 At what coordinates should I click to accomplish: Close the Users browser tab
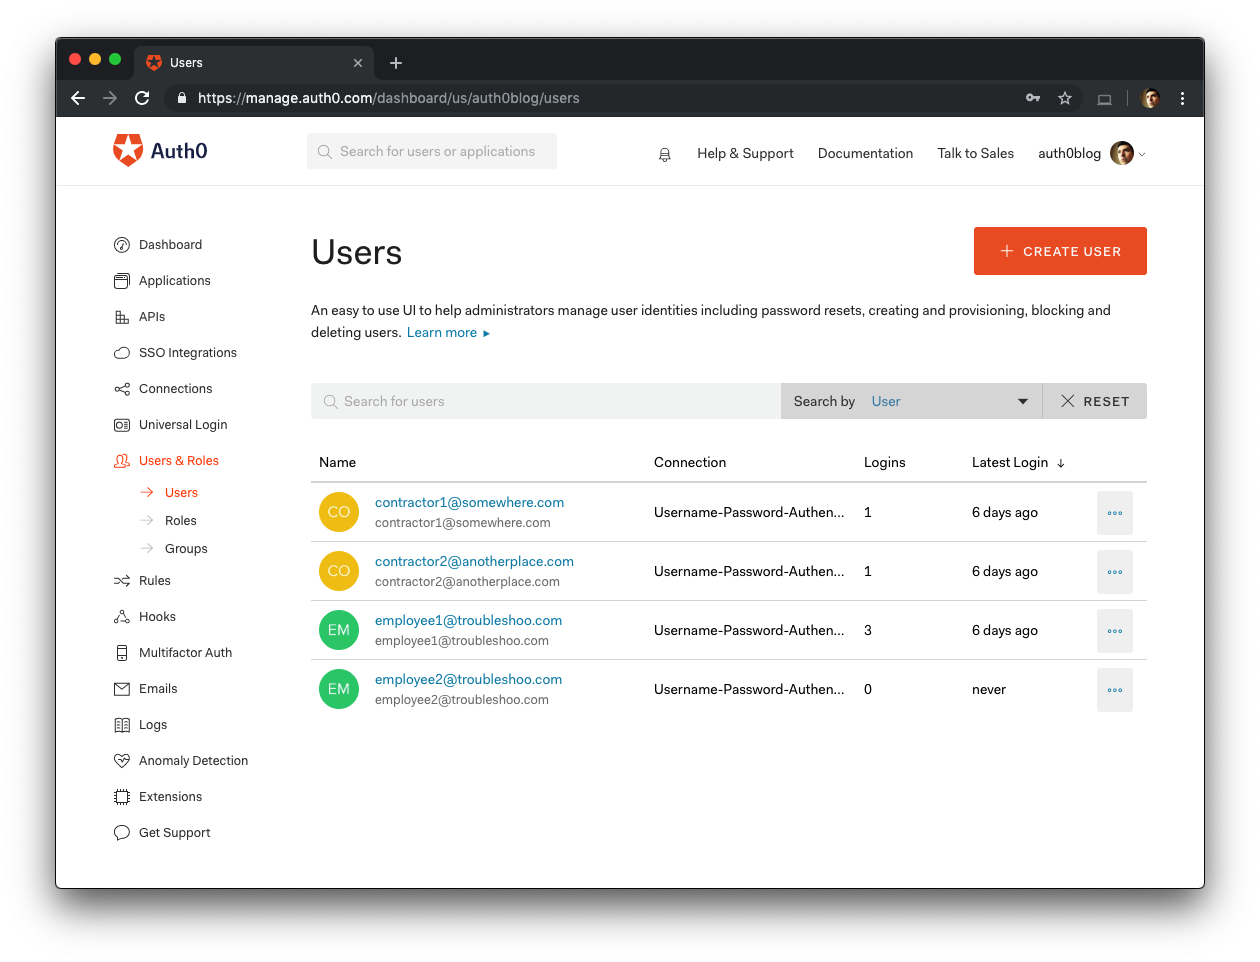tap(358, 63)
